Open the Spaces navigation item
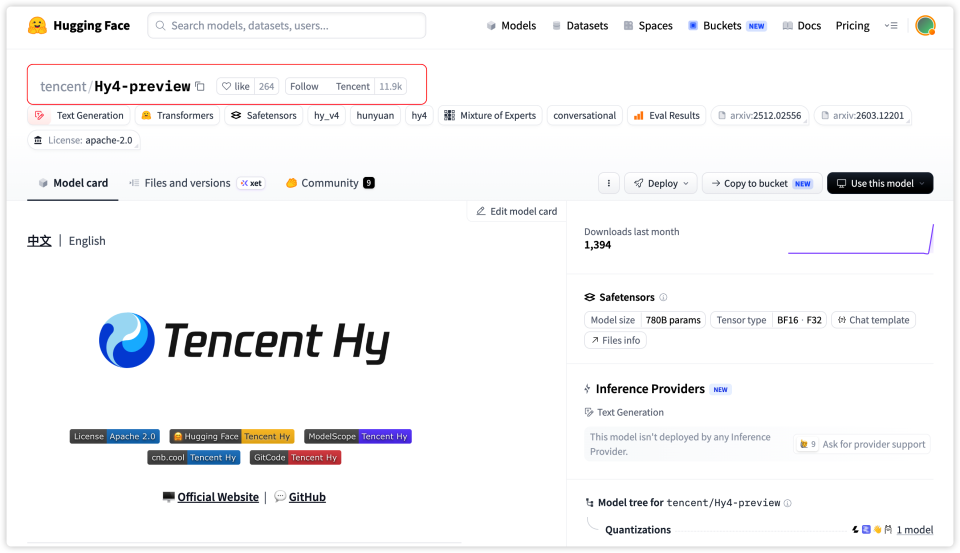Image resolution: width=960 pixels, height=553 pixels. (648, 26)
